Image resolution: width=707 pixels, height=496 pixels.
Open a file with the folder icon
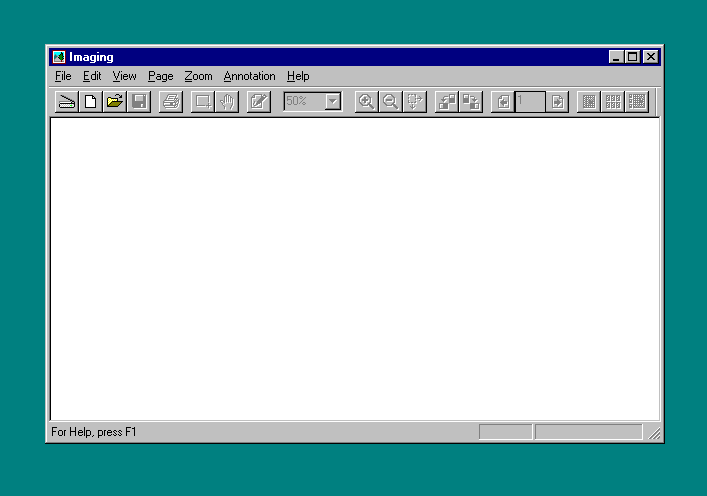pos(115,101)
